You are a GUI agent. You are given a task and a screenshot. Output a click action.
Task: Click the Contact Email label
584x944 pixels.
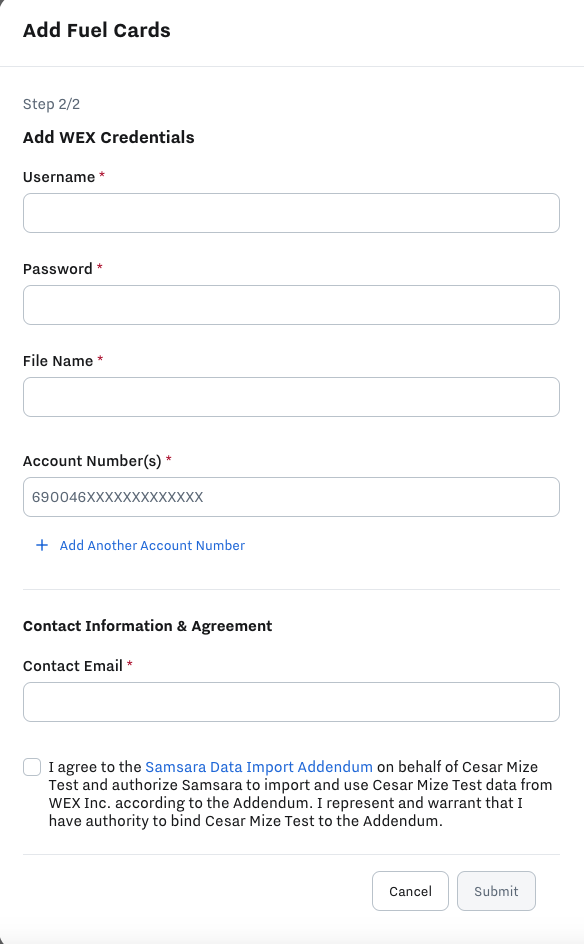click(73, 666)
